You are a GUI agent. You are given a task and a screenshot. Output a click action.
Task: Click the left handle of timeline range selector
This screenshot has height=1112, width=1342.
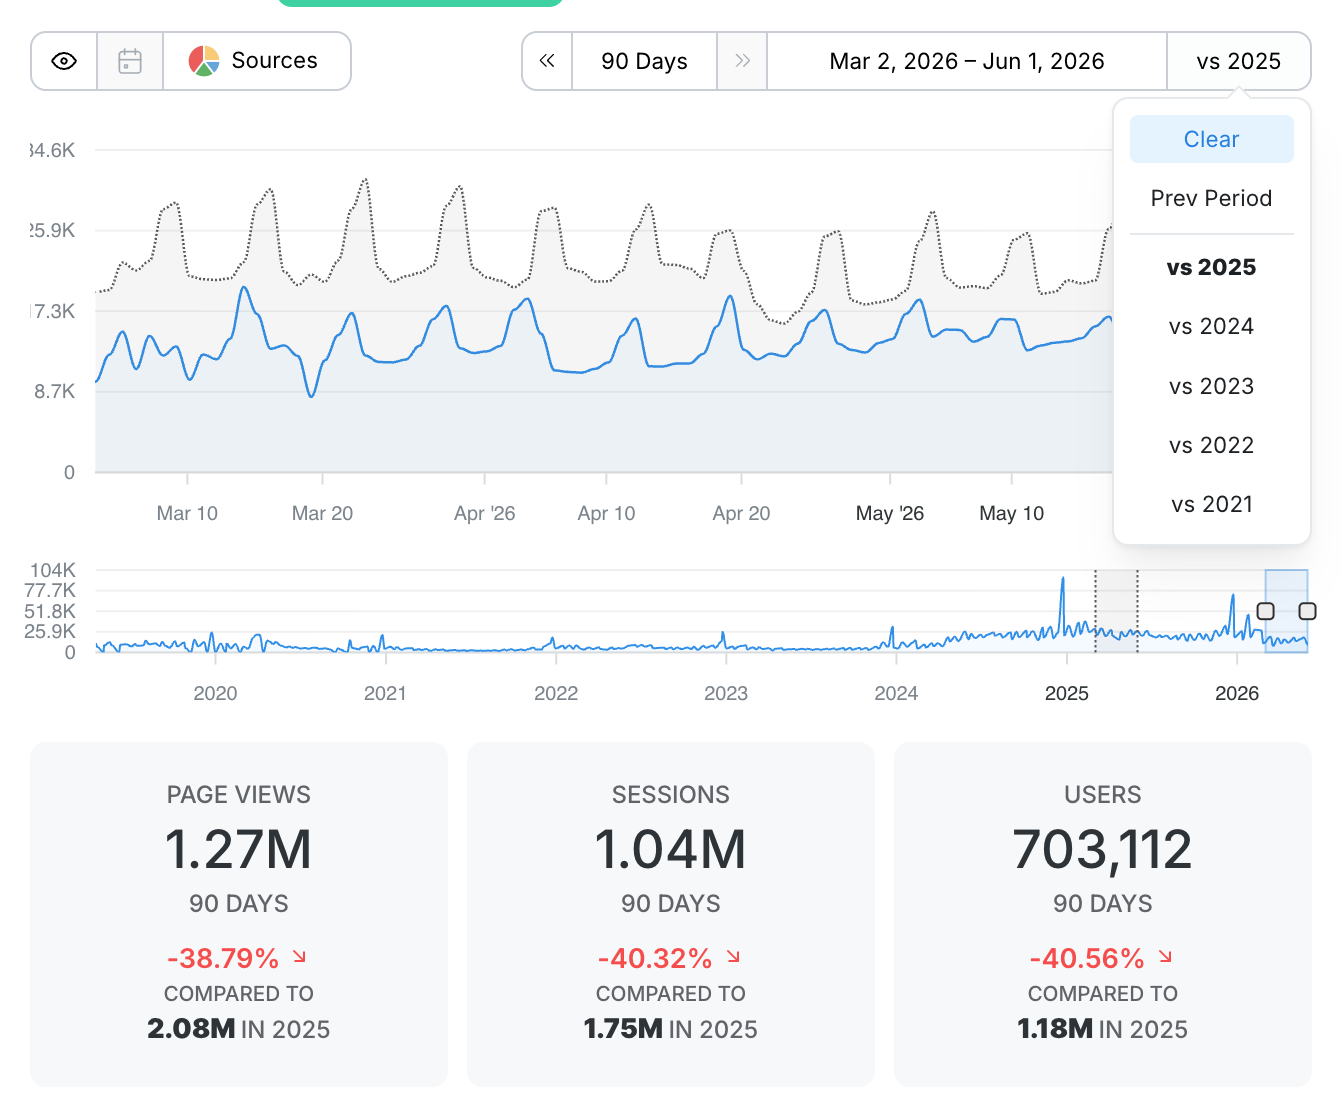pos(1266,611)
